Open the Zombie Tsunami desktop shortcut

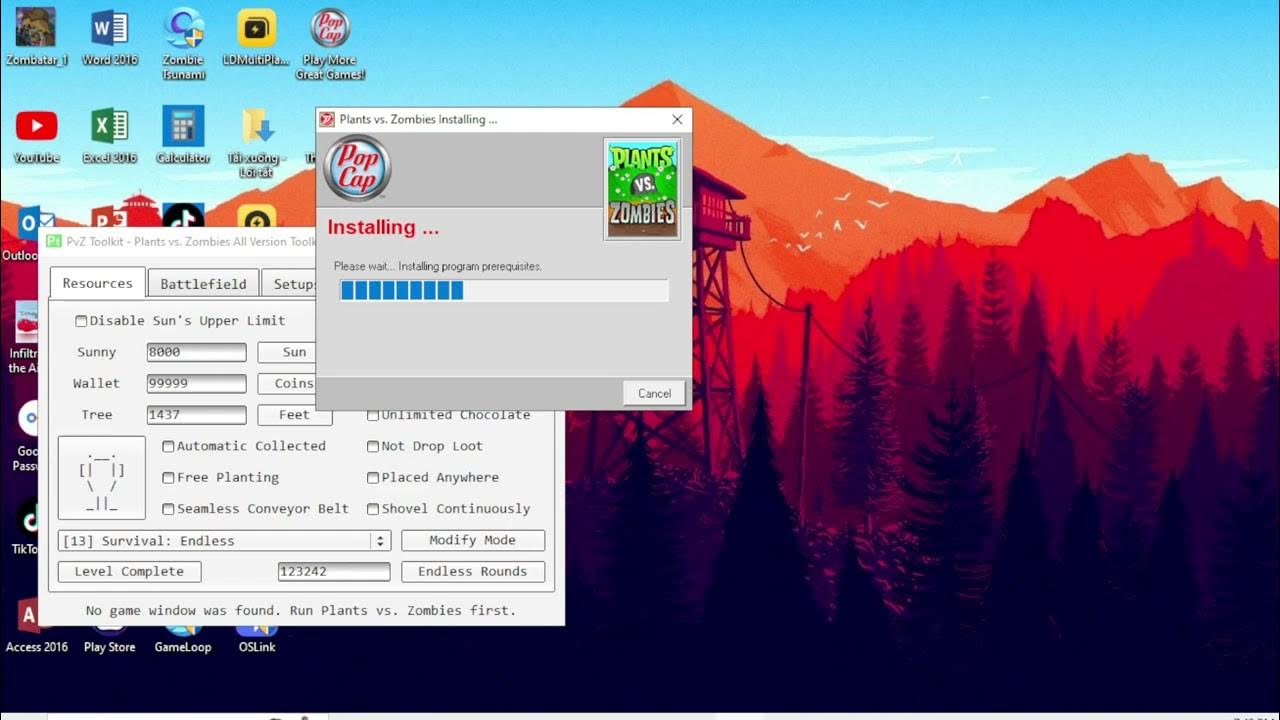[x=183, y=44]
